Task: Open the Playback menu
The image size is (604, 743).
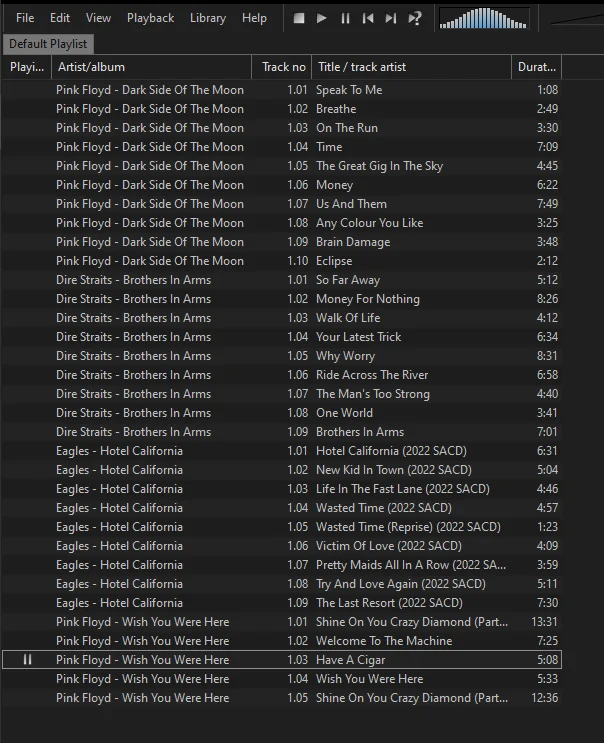Action: point(150,18)
